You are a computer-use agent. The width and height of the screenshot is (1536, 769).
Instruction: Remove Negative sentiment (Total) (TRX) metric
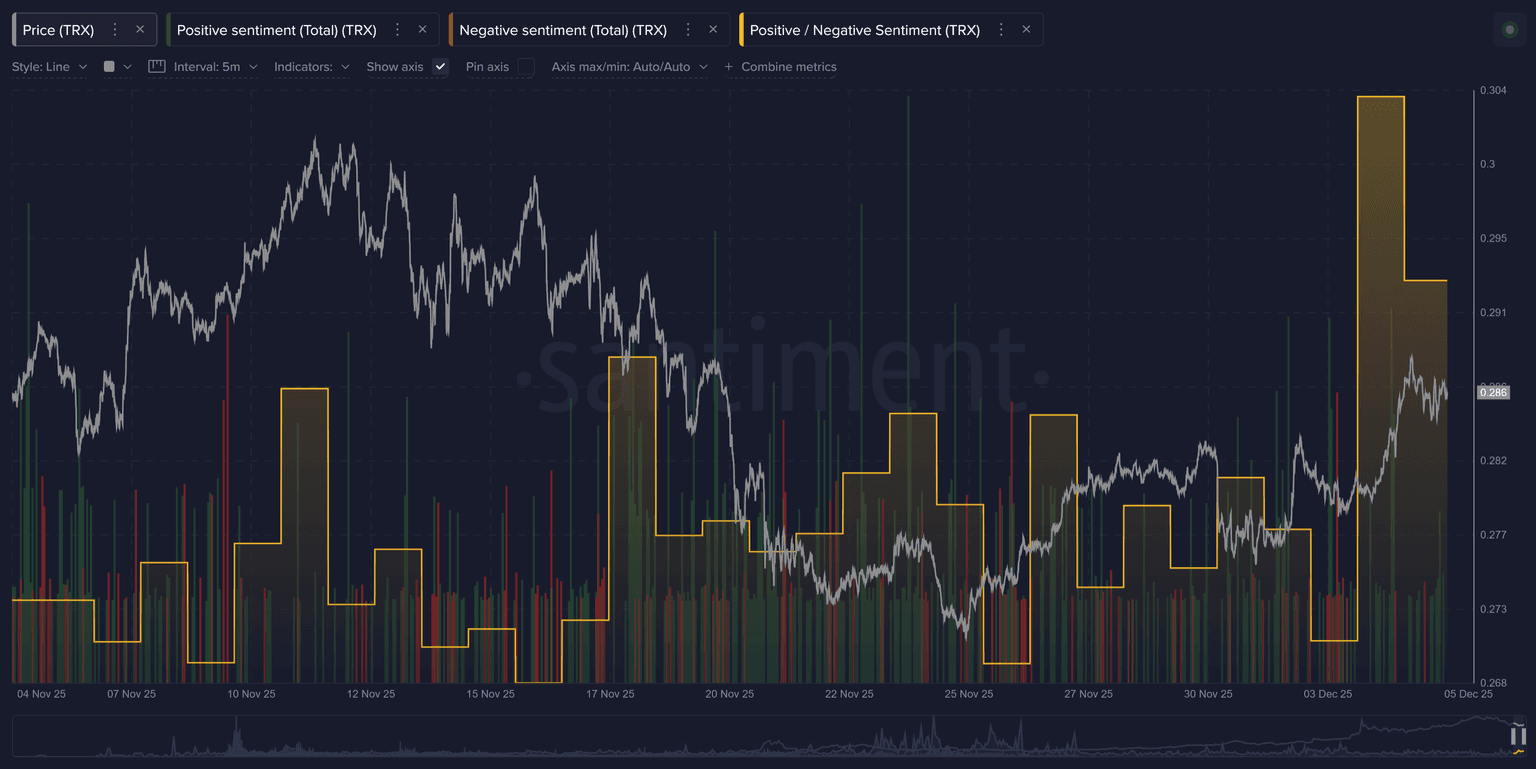coord(713,30)
